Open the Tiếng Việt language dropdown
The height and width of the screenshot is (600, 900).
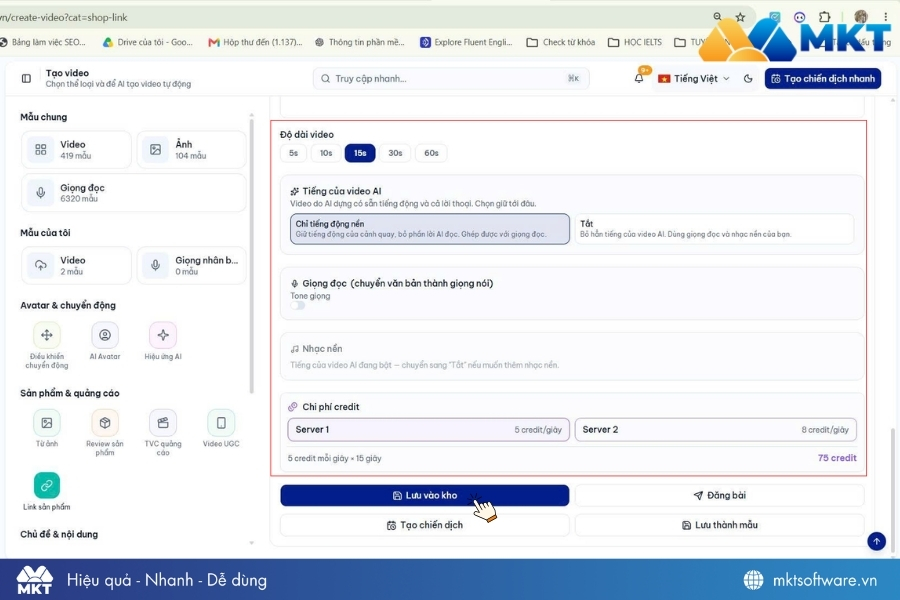(693, 79)
